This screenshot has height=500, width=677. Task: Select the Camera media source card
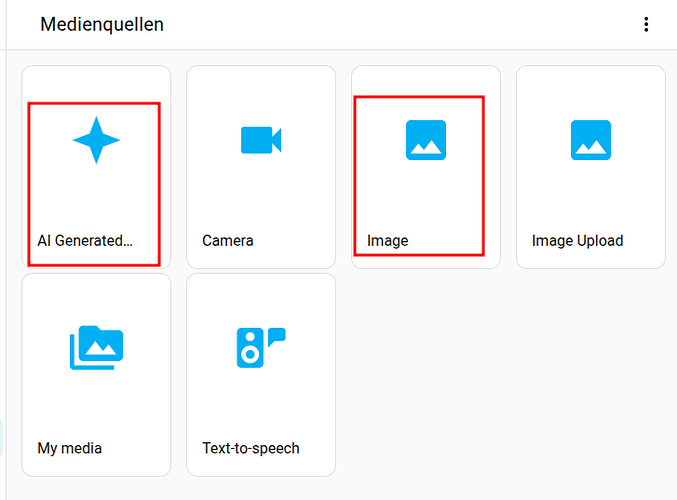point(261,190)
